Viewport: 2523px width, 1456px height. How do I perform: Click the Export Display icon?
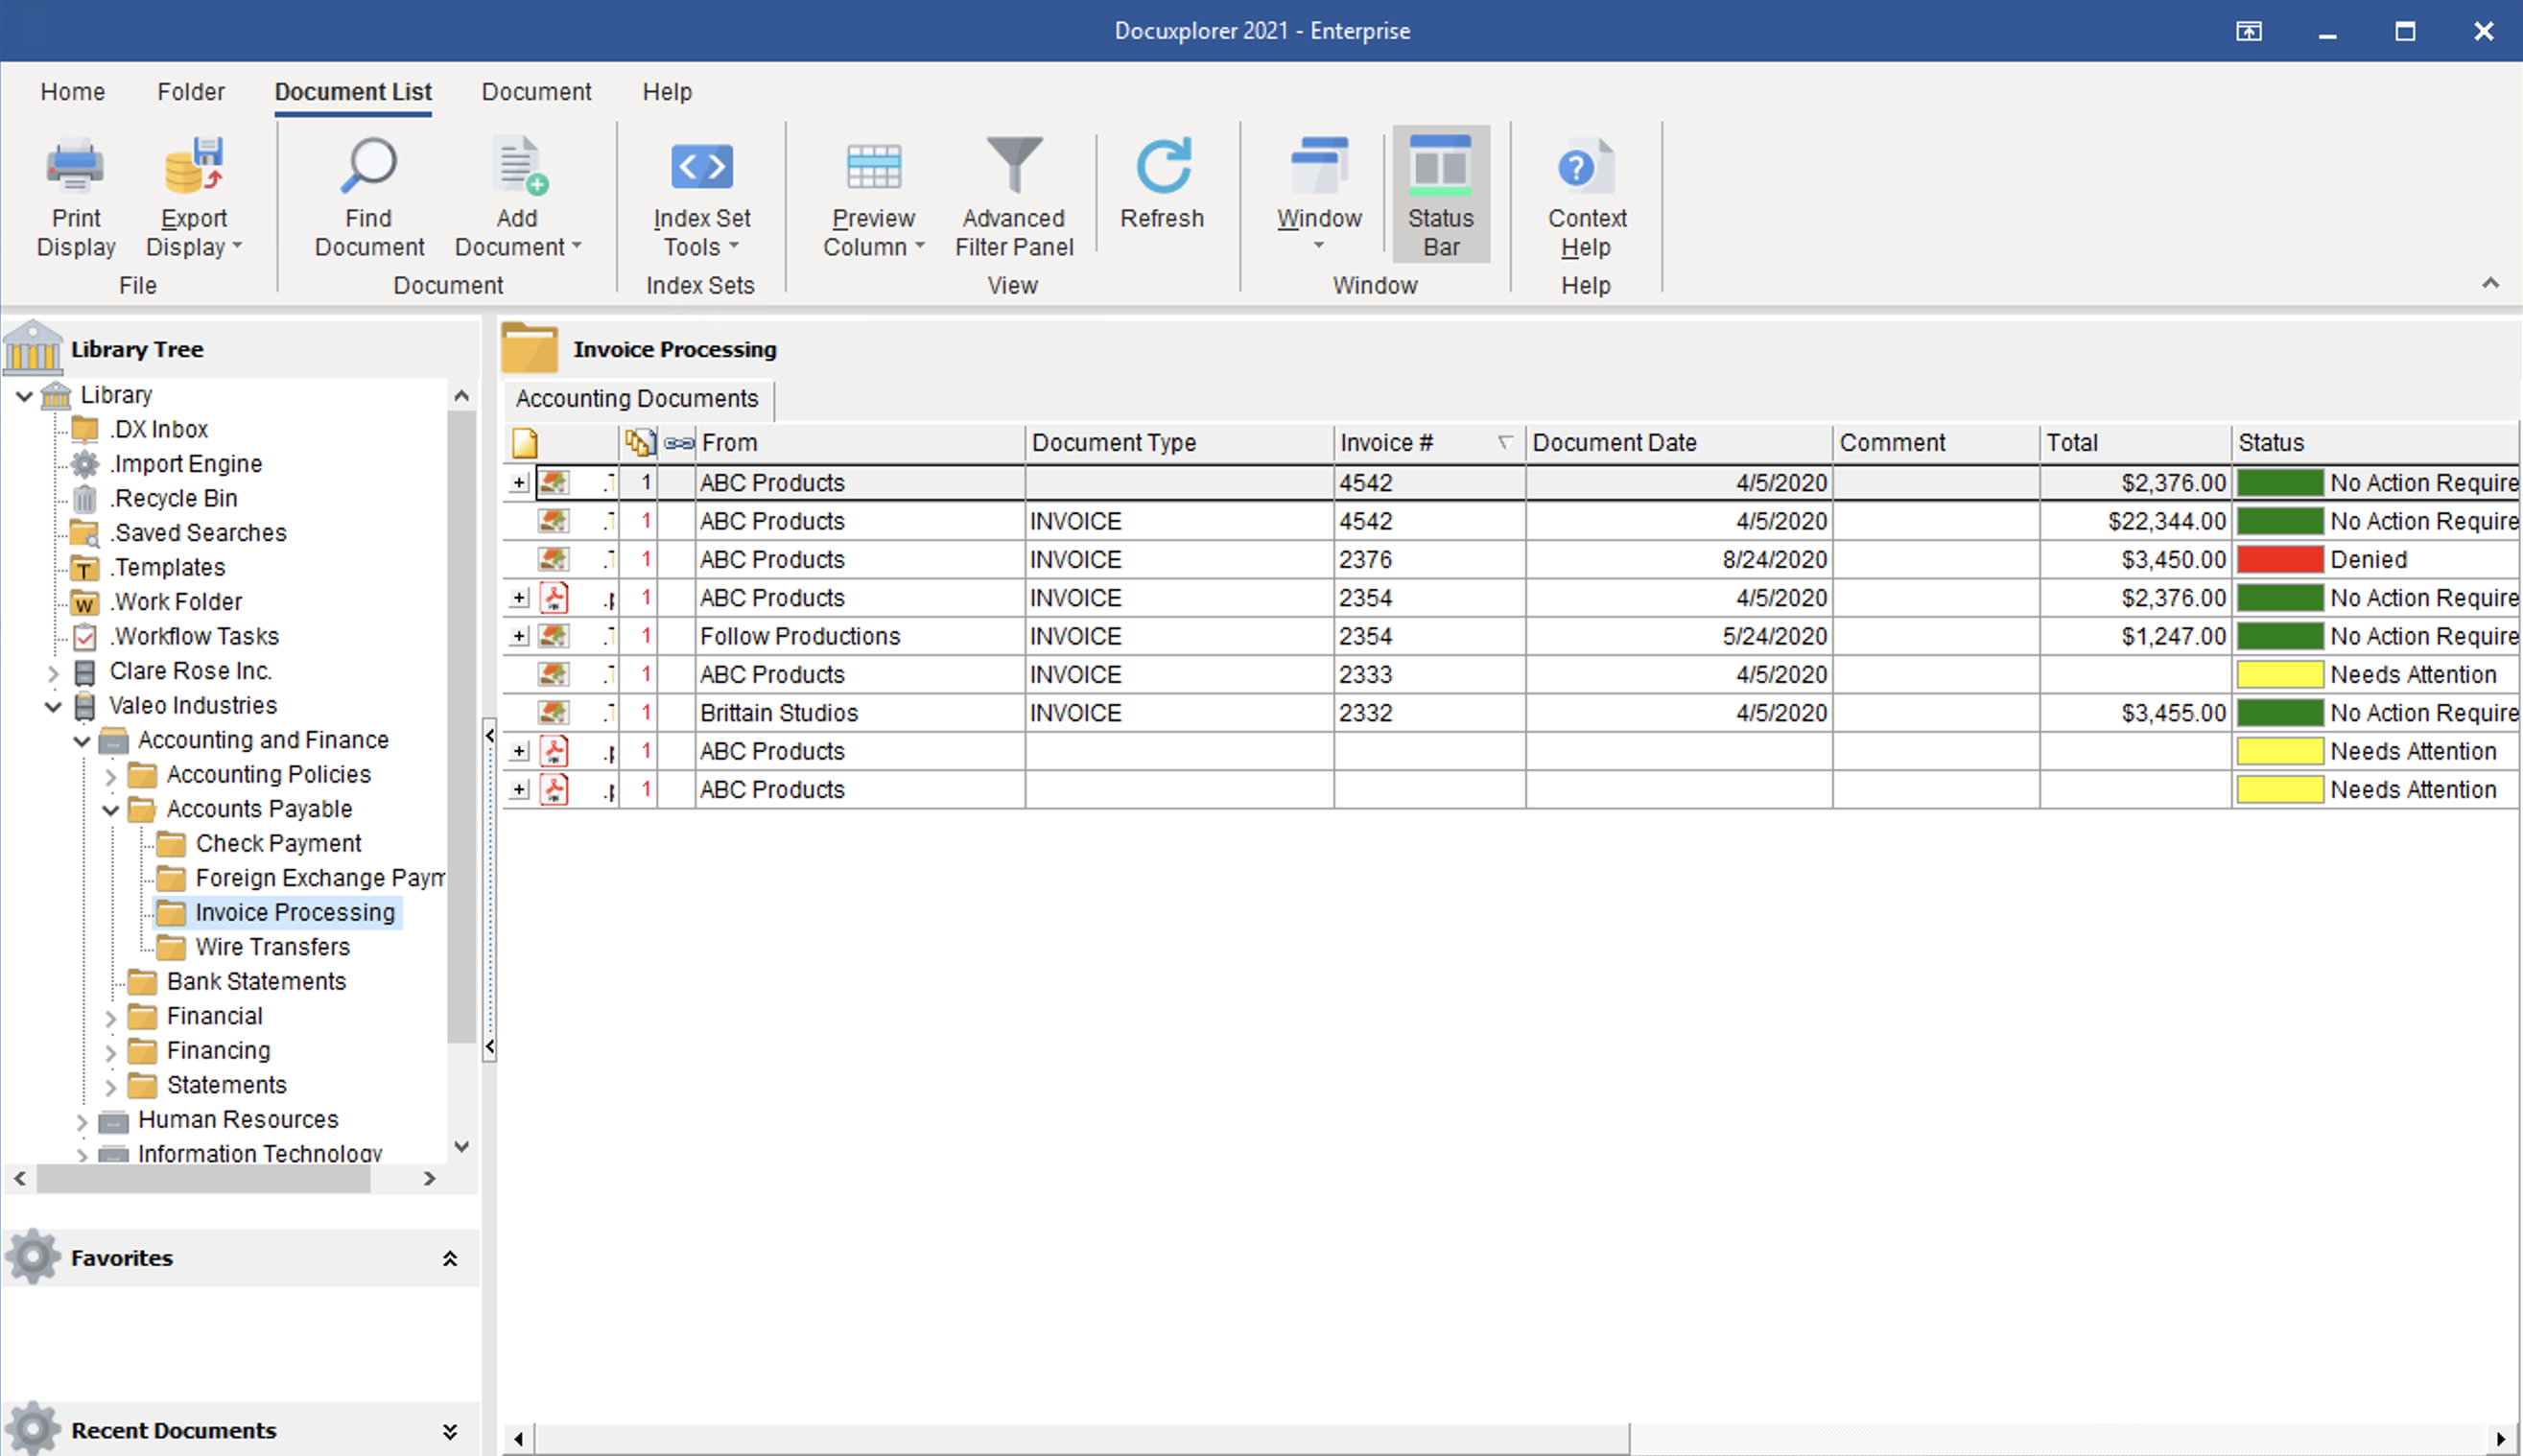tap(193, 166)
